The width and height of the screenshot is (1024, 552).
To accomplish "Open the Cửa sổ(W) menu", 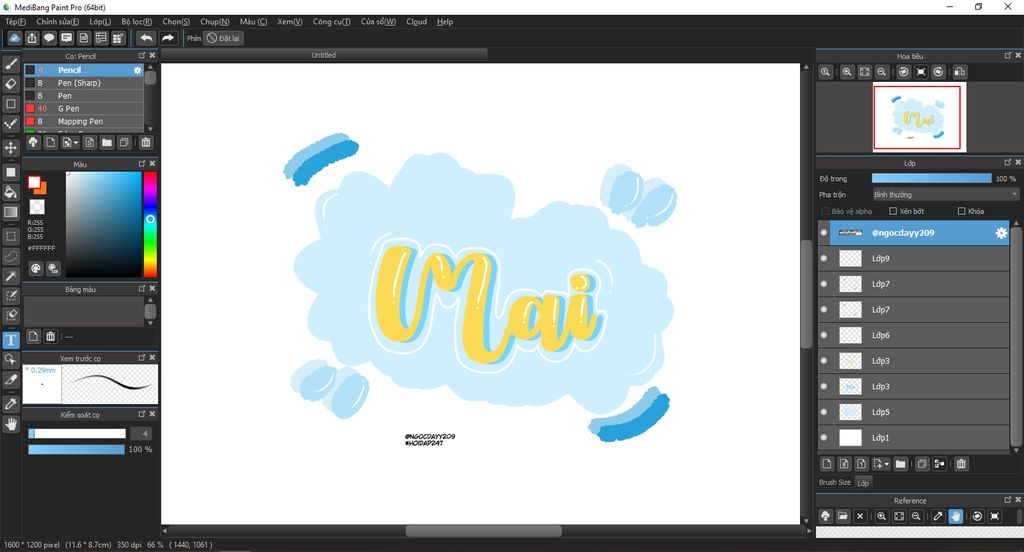I will click(378, 22).
